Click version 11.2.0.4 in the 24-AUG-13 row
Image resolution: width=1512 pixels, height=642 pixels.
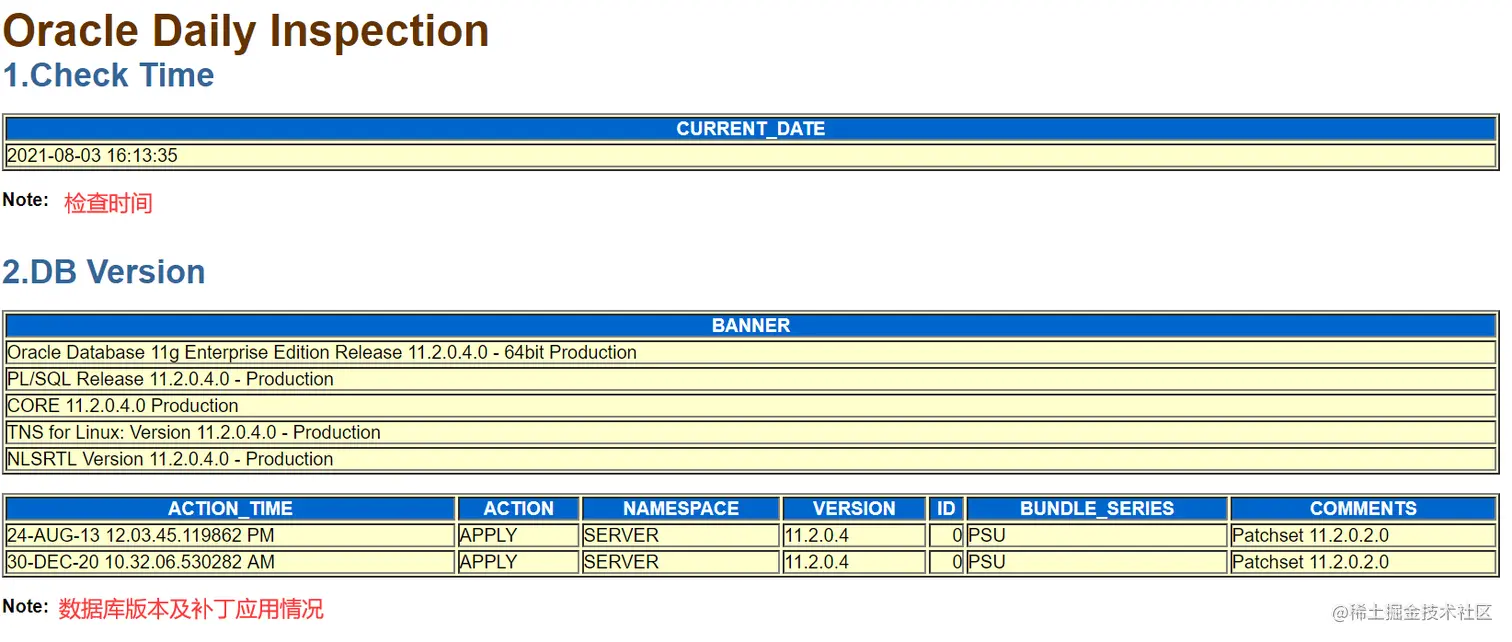(x=854, y=535)
